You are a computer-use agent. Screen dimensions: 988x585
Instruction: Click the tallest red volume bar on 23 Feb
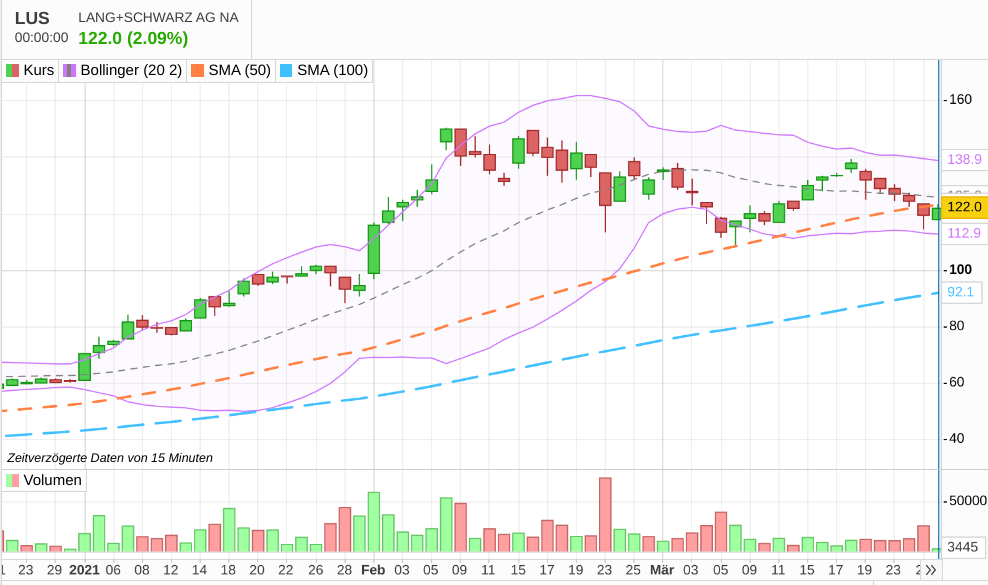click(605, 514)
